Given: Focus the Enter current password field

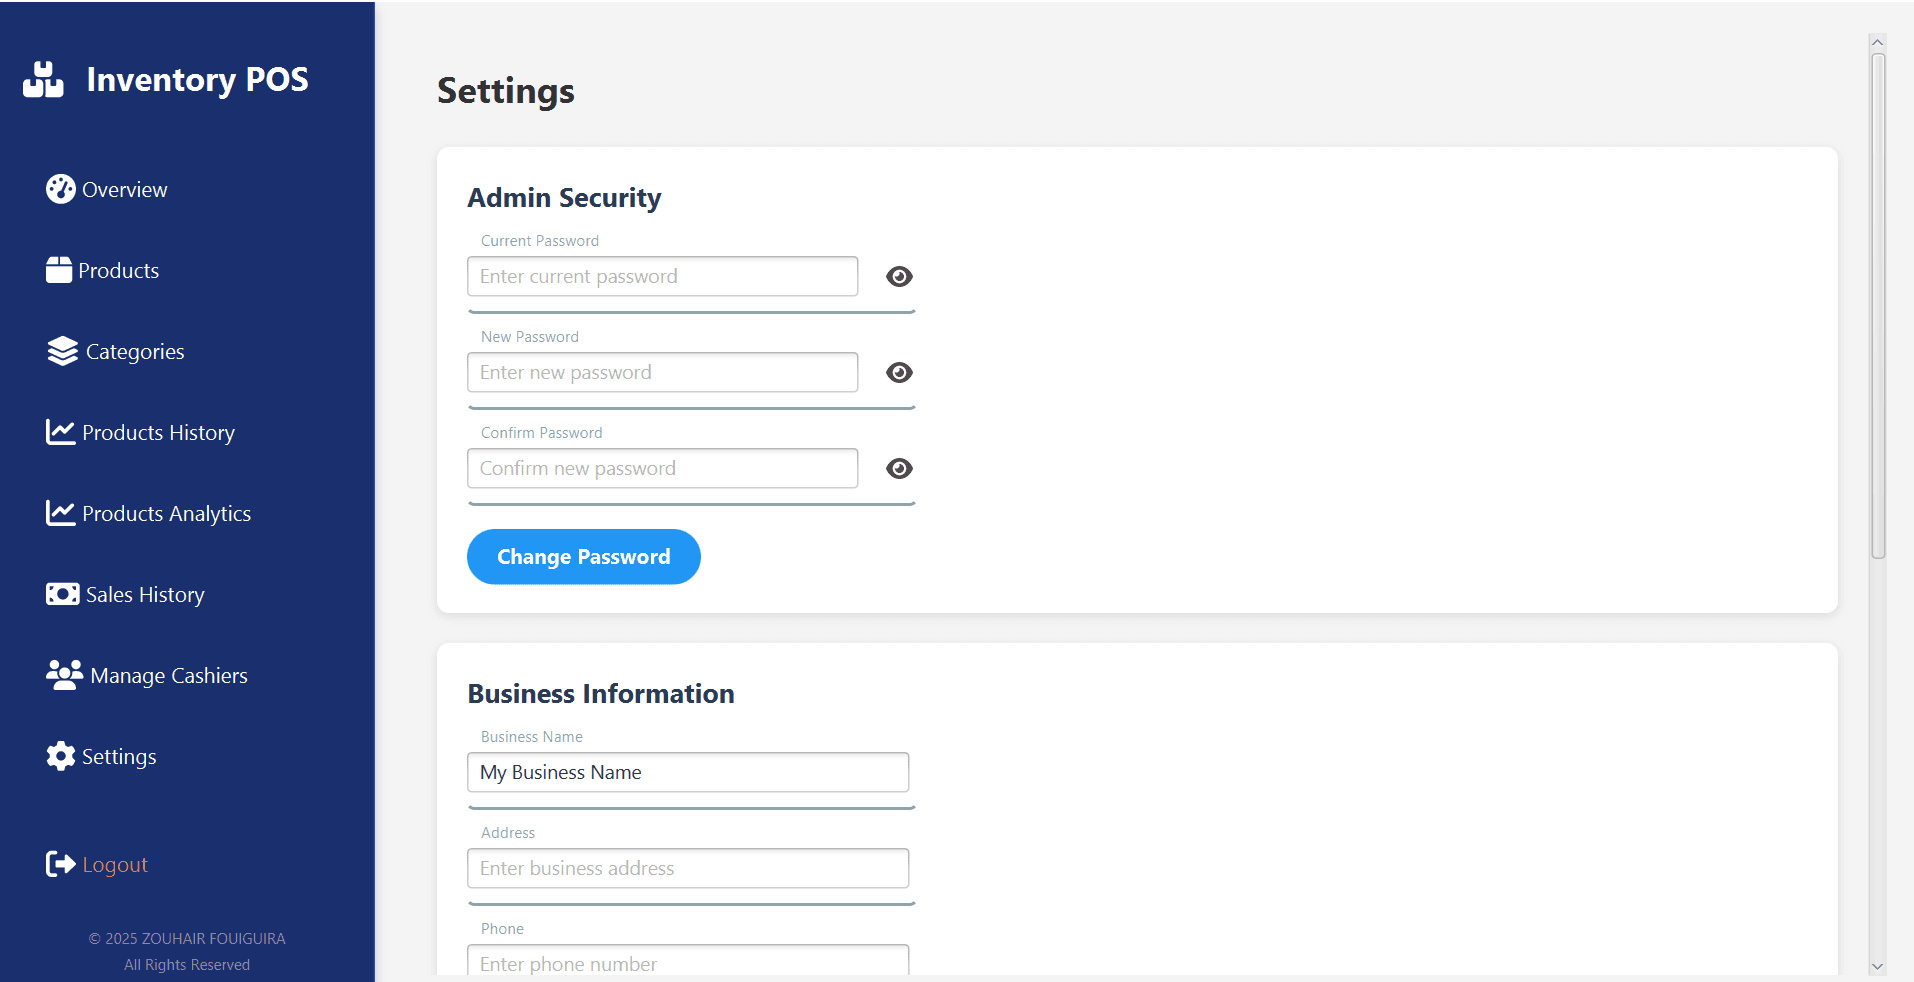Looking at the screenshot, I should point(662,277).
